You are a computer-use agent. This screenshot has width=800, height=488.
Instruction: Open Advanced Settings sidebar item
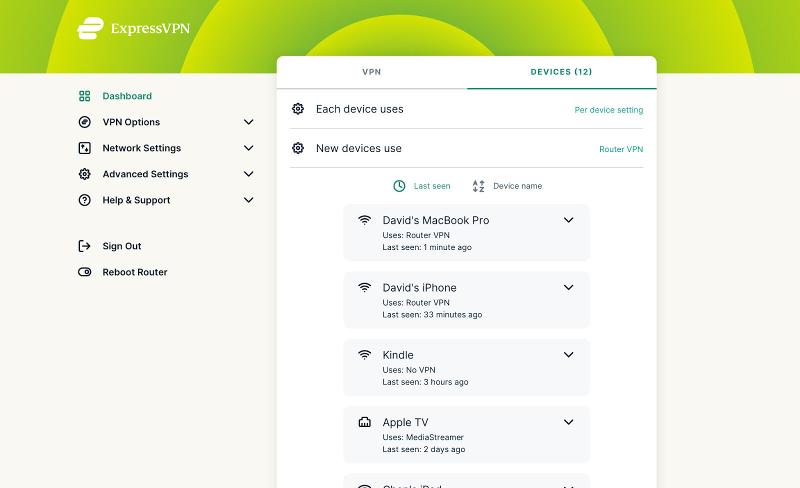tap(145, 174)
